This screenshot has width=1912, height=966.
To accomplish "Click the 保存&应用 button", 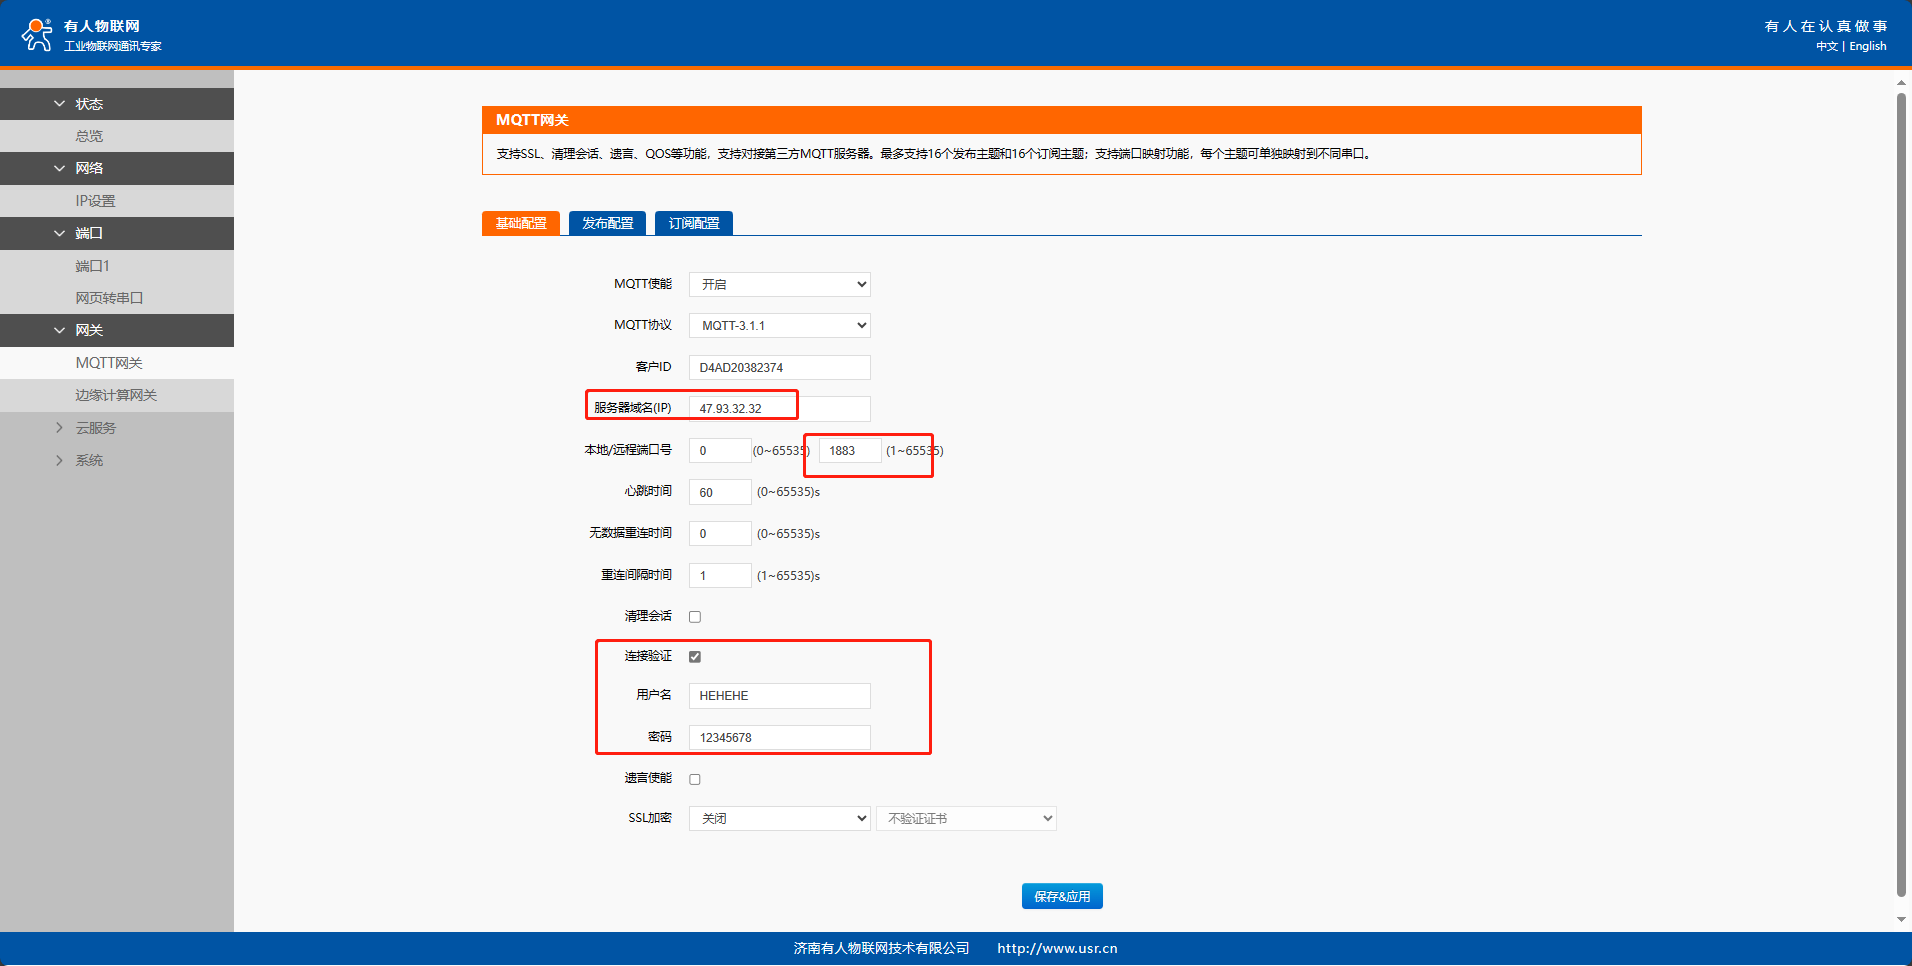I will (1062, 897).
